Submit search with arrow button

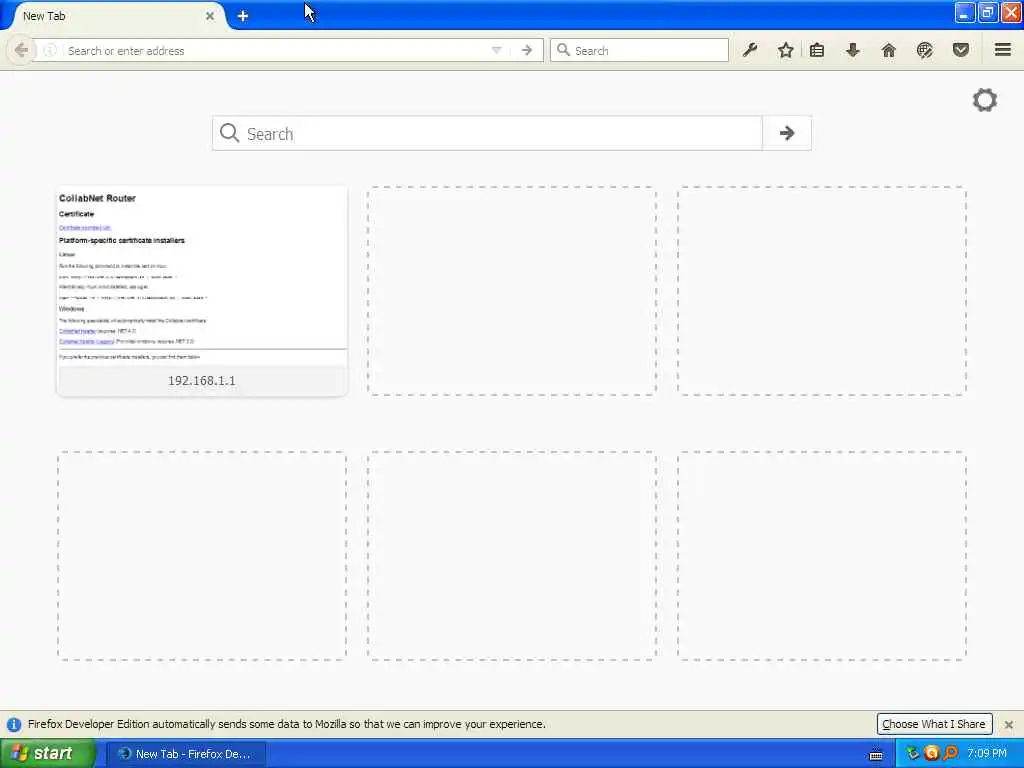(x=787, y=133)
